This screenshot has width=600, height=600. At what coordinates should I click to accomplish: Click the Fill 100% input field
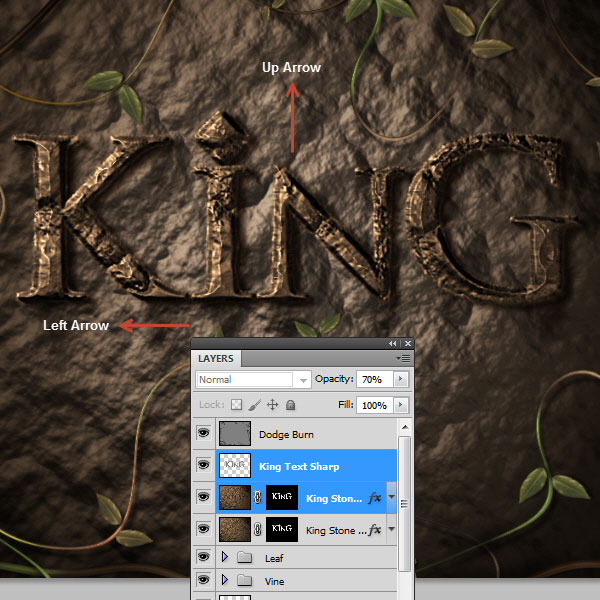pyautogui.click(x=374, y=405)
